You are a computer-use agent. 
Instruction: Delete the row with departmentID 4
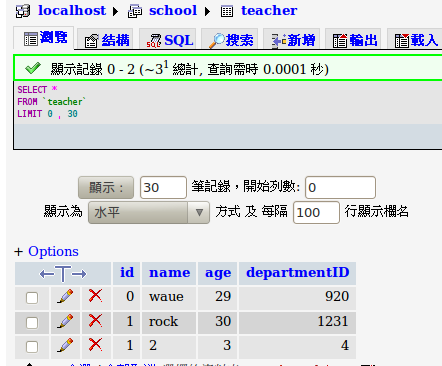pos(95,345)
